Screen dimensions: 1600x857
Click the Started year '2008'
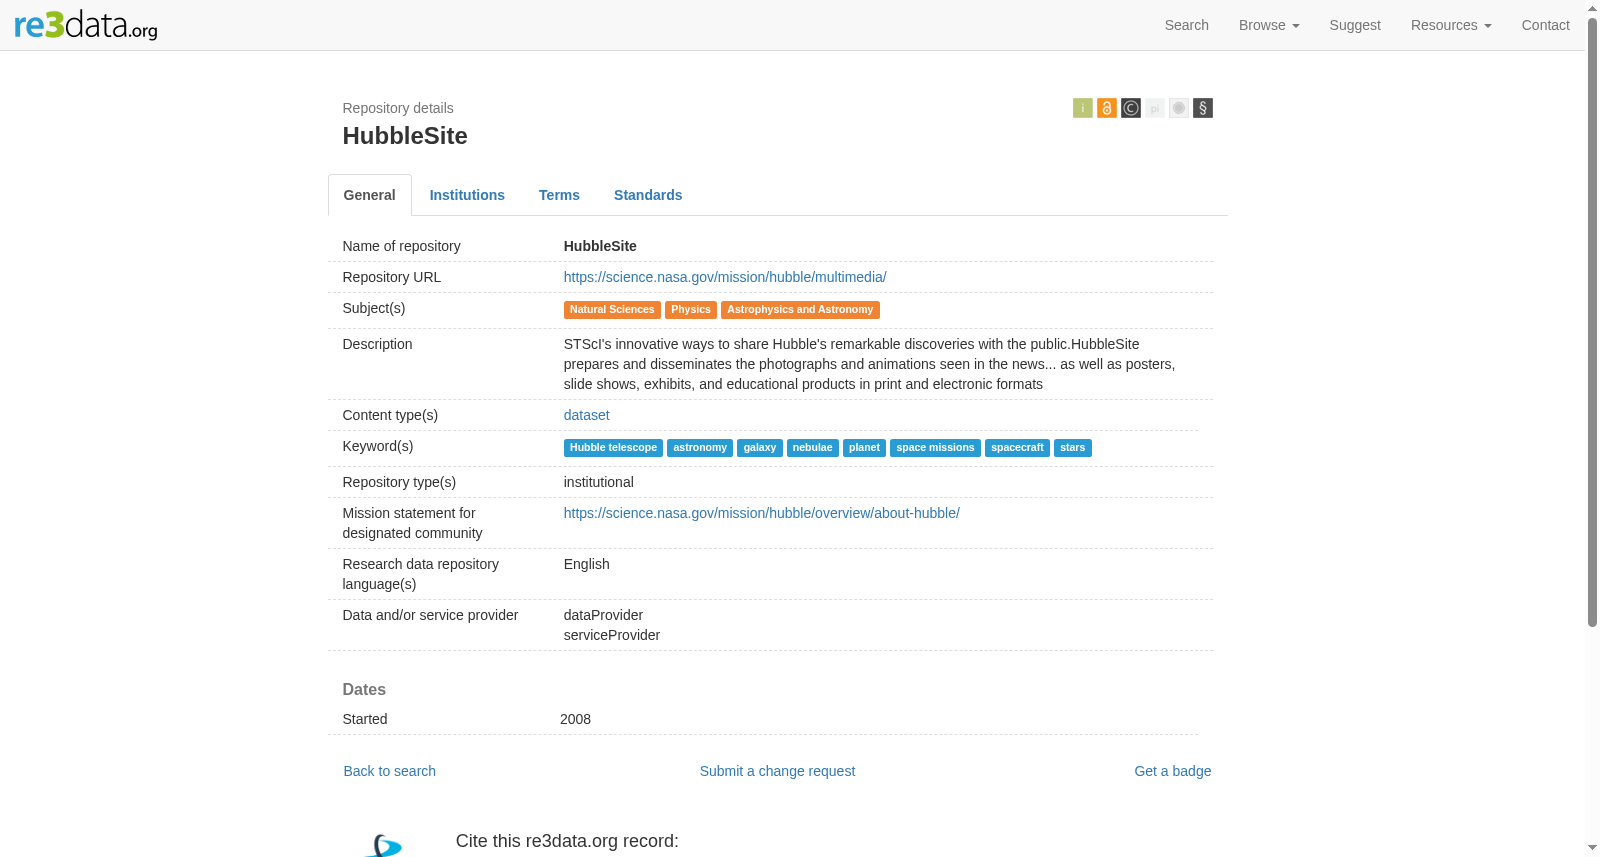[x=575, y=719]
